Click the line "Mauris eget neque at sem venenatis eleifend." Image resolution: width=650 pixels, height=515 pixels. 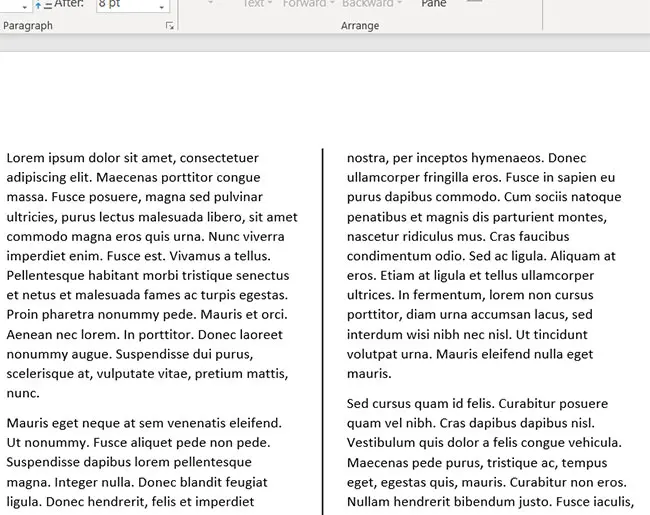point(144,423)
